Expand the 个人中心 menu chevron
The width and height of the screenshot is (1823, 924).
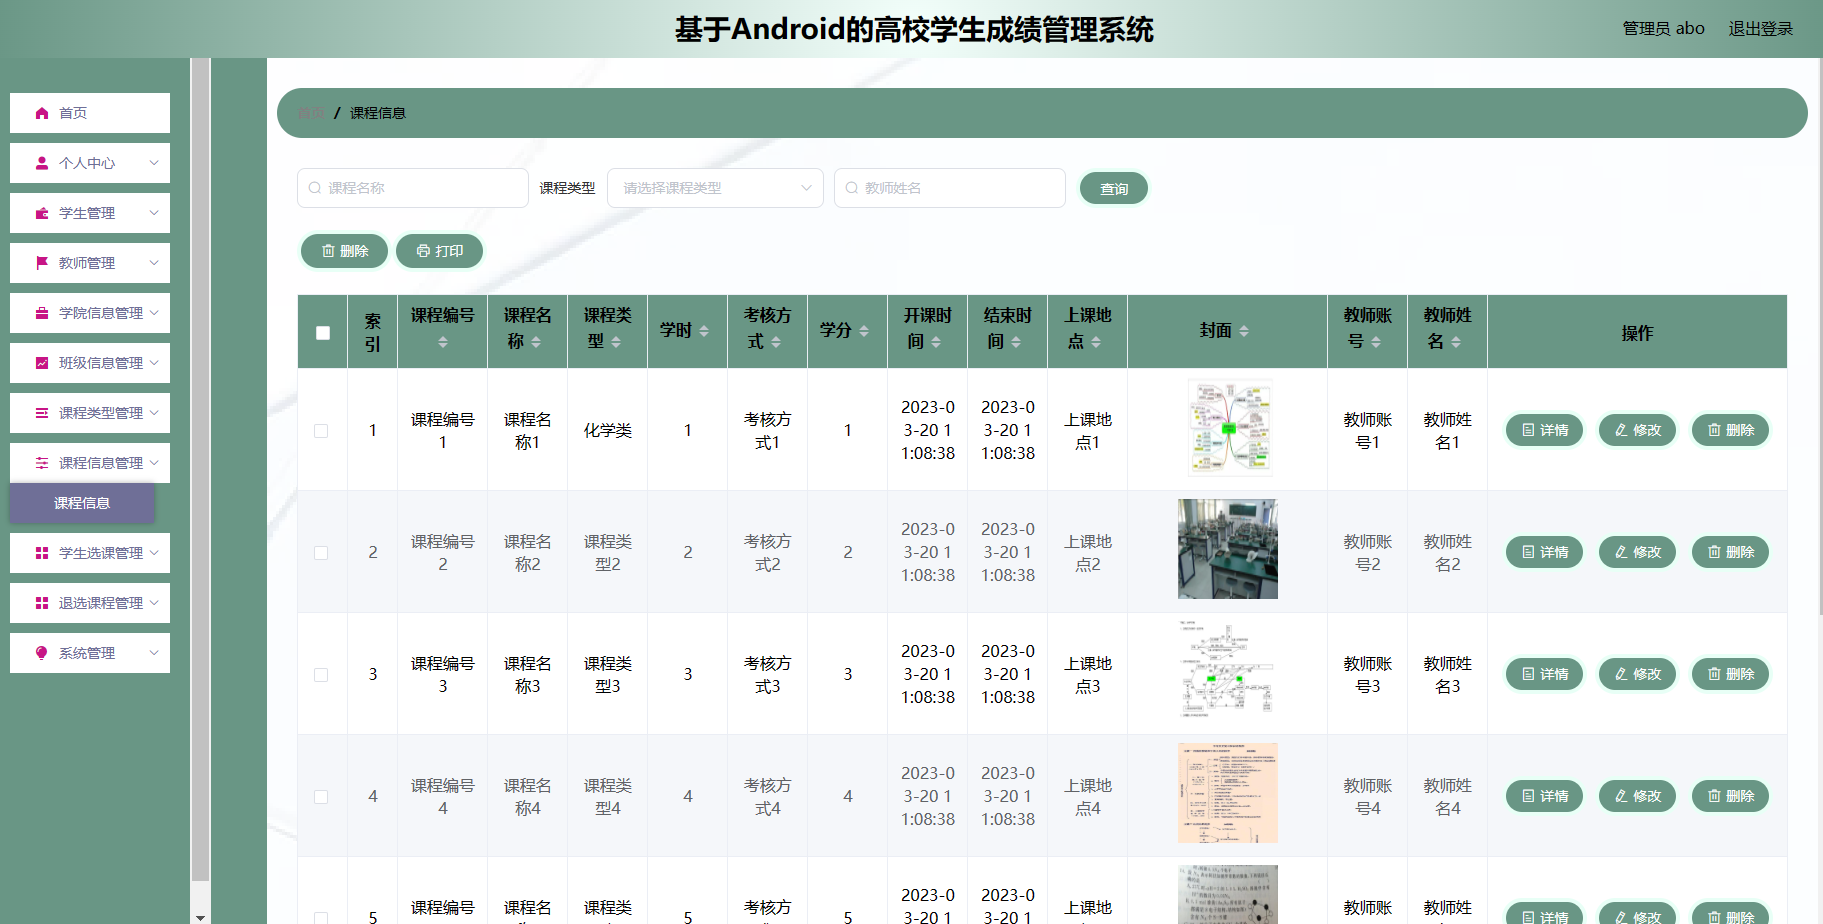click(x=154, y=163)
